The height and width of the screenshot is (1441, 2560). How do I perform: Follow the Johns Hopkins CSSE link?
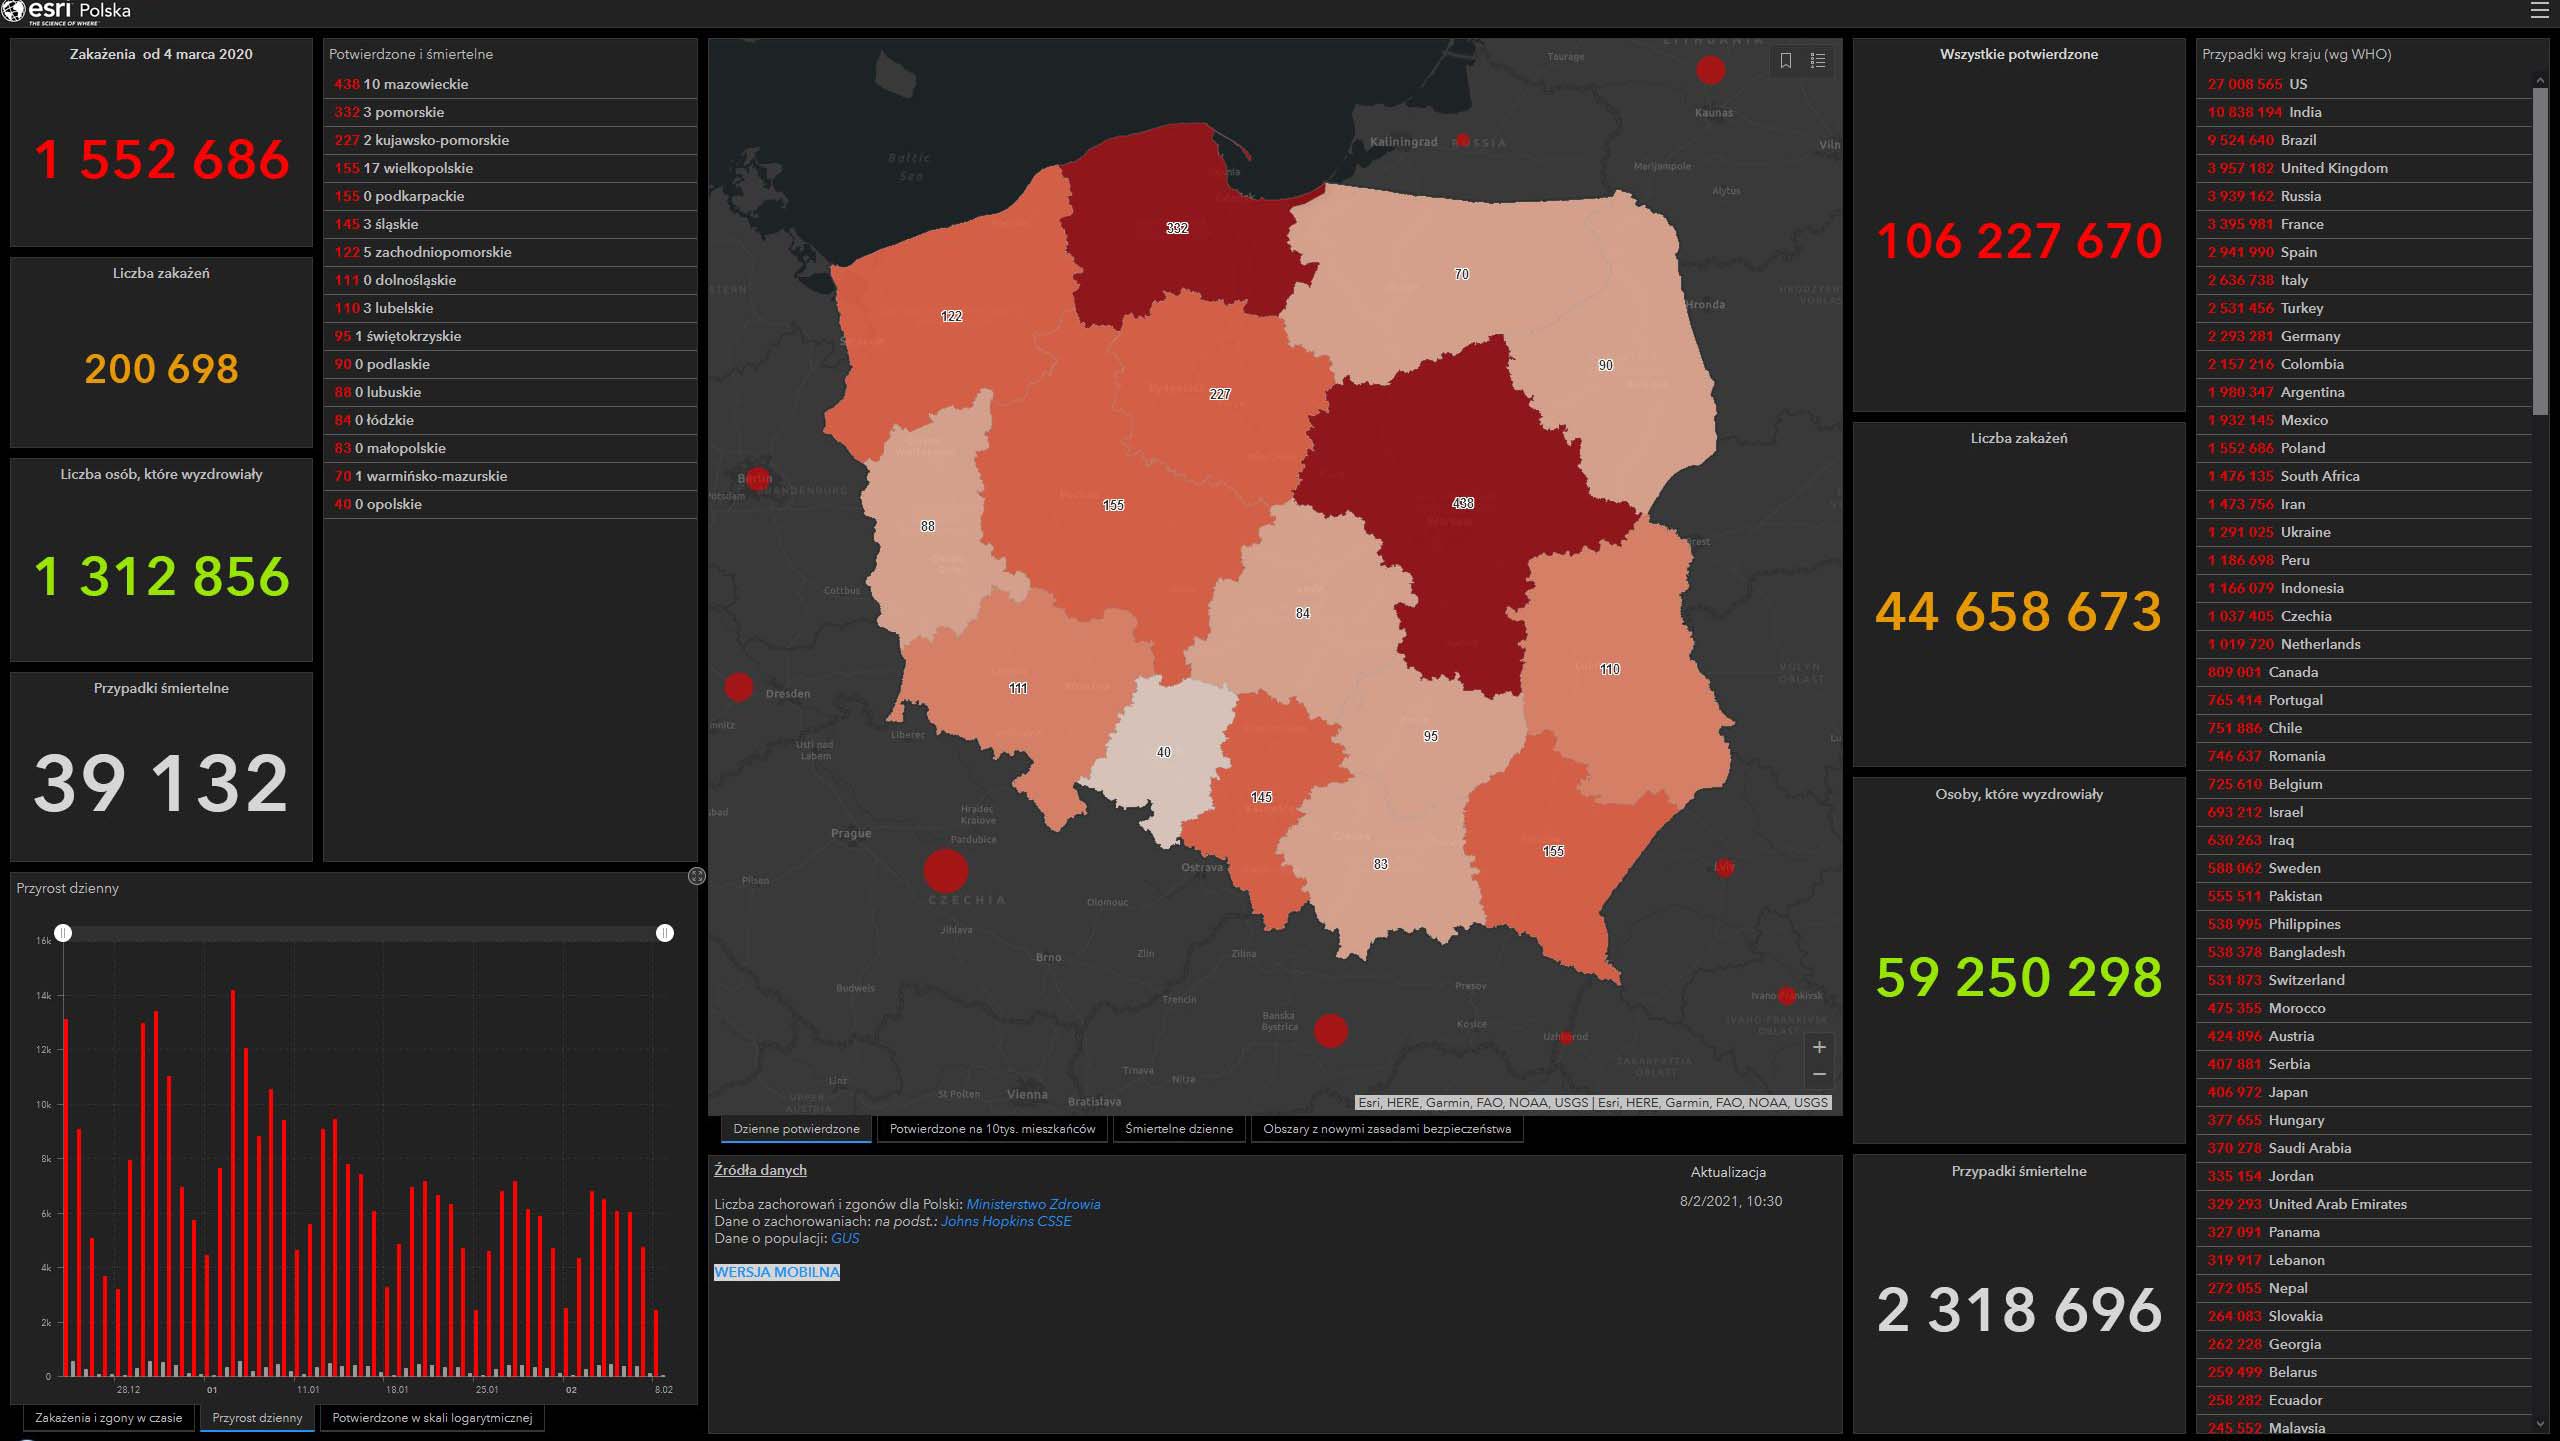[x=1005, y=1221]
